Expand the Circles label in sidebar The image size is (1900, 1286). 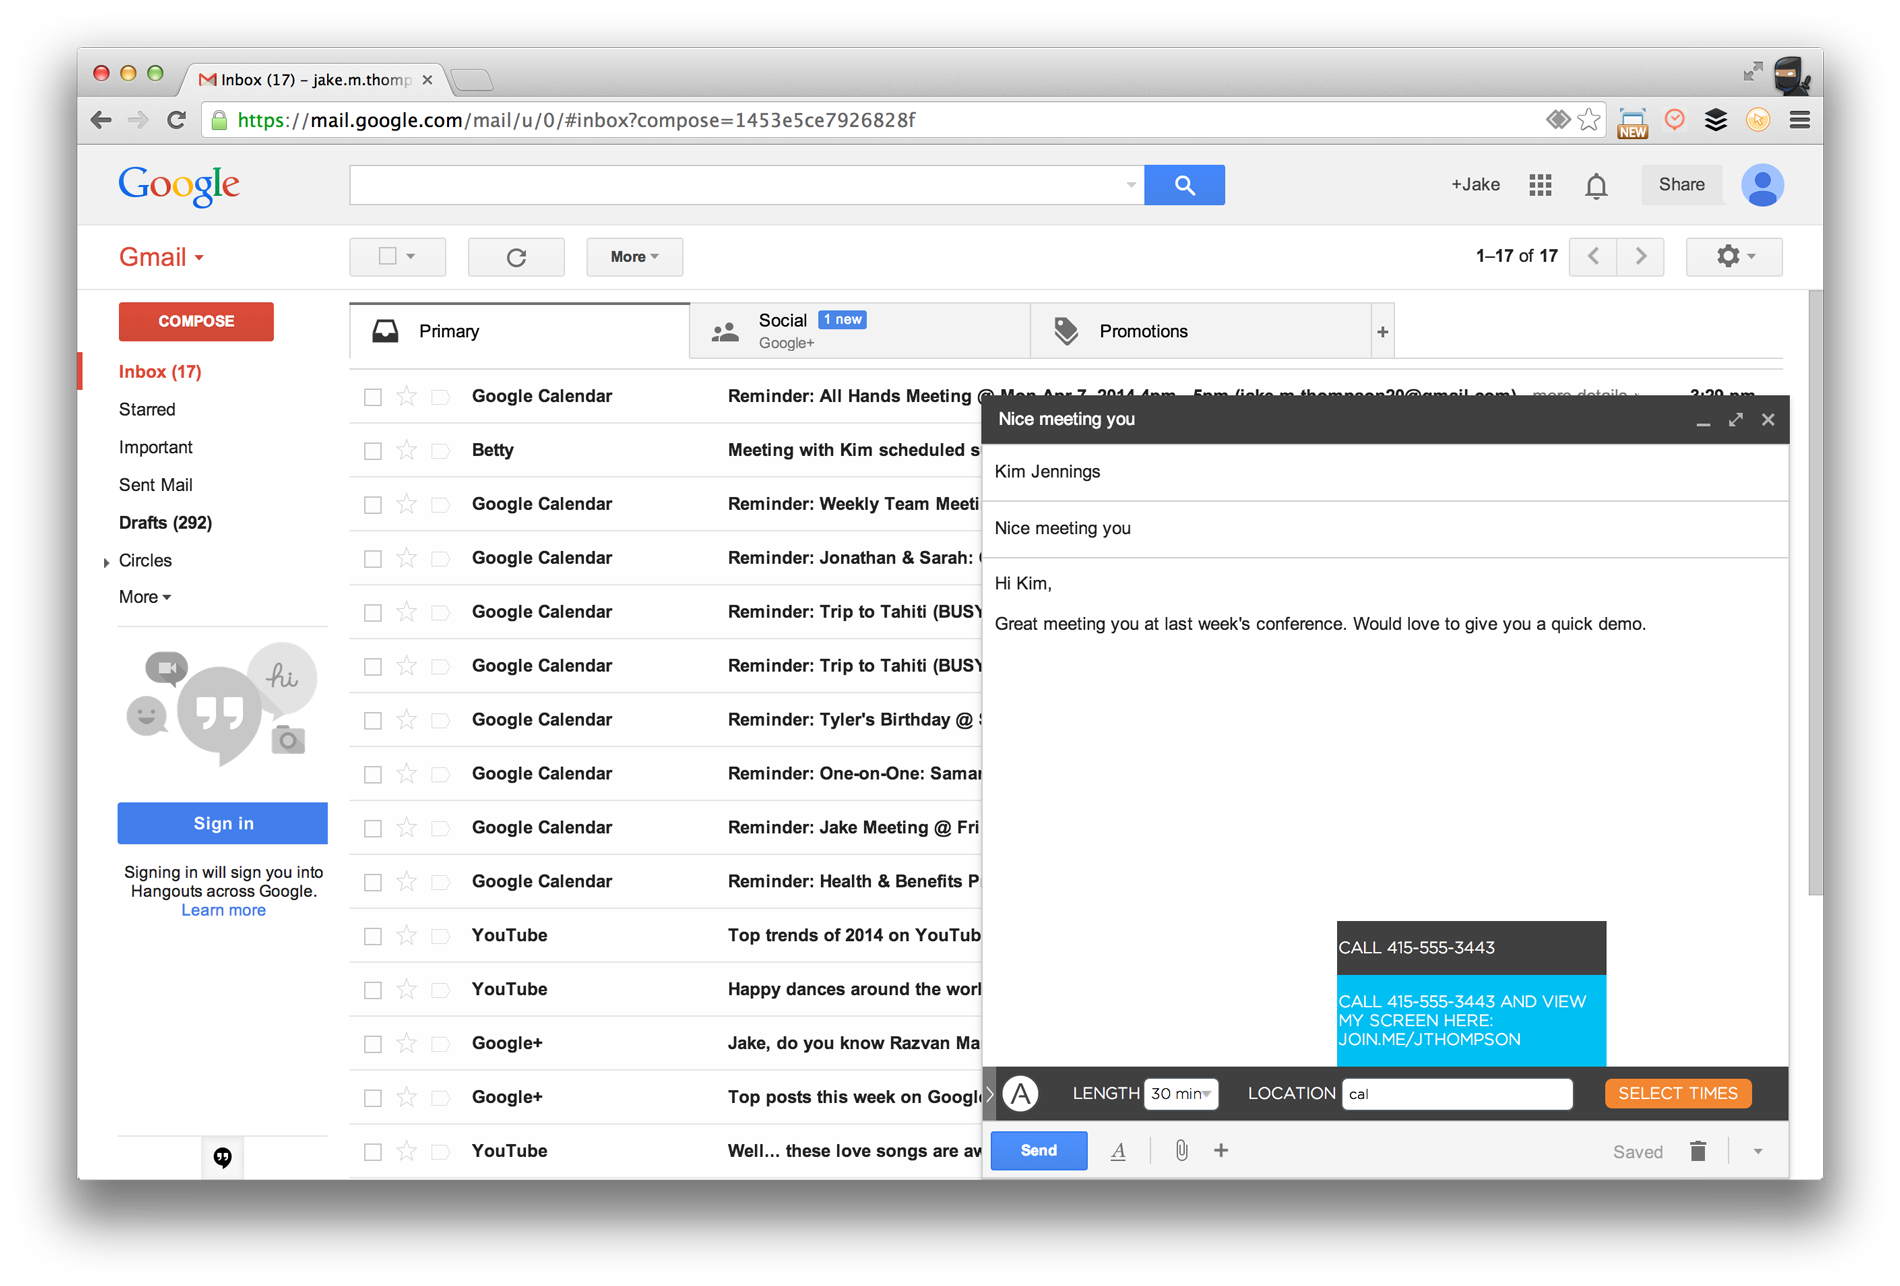tap(107, 562)
